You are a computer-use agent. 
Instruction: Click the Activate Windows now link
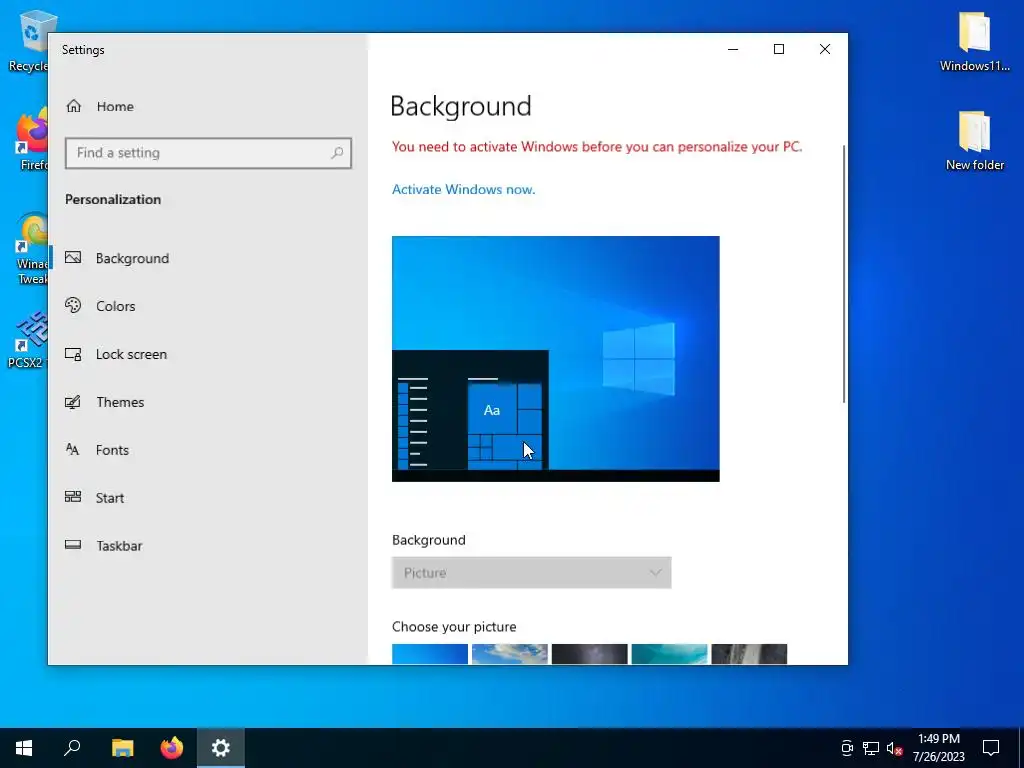click(x=464, y=189)
